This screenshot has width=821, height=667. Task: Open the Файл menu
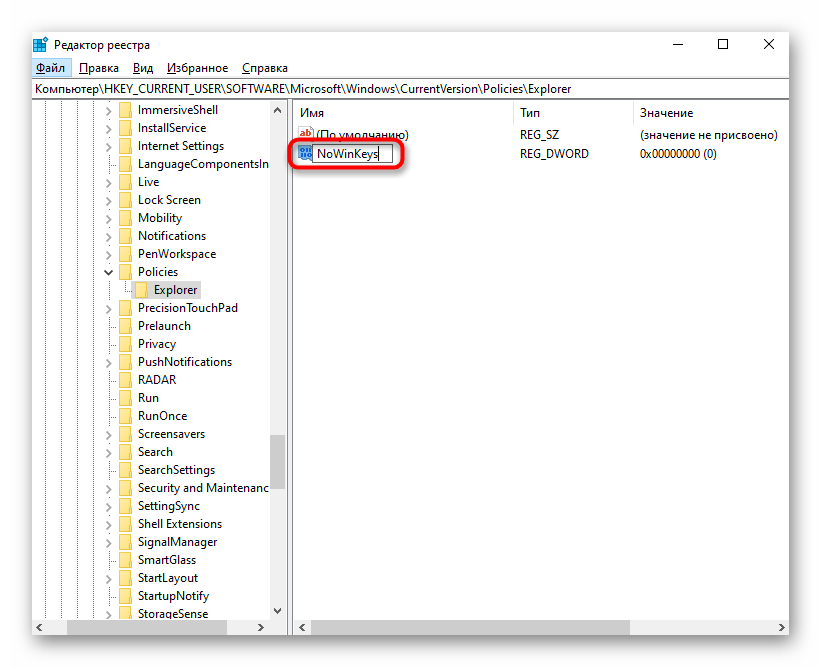[50, 68]
